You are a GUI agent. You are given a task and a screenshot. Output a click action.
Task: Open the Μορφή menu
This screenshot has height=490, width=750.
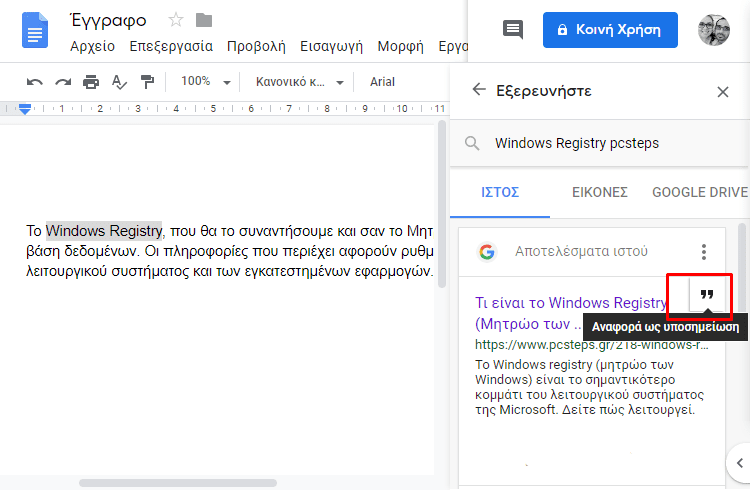pyautogui.click(x=400, y=47)
